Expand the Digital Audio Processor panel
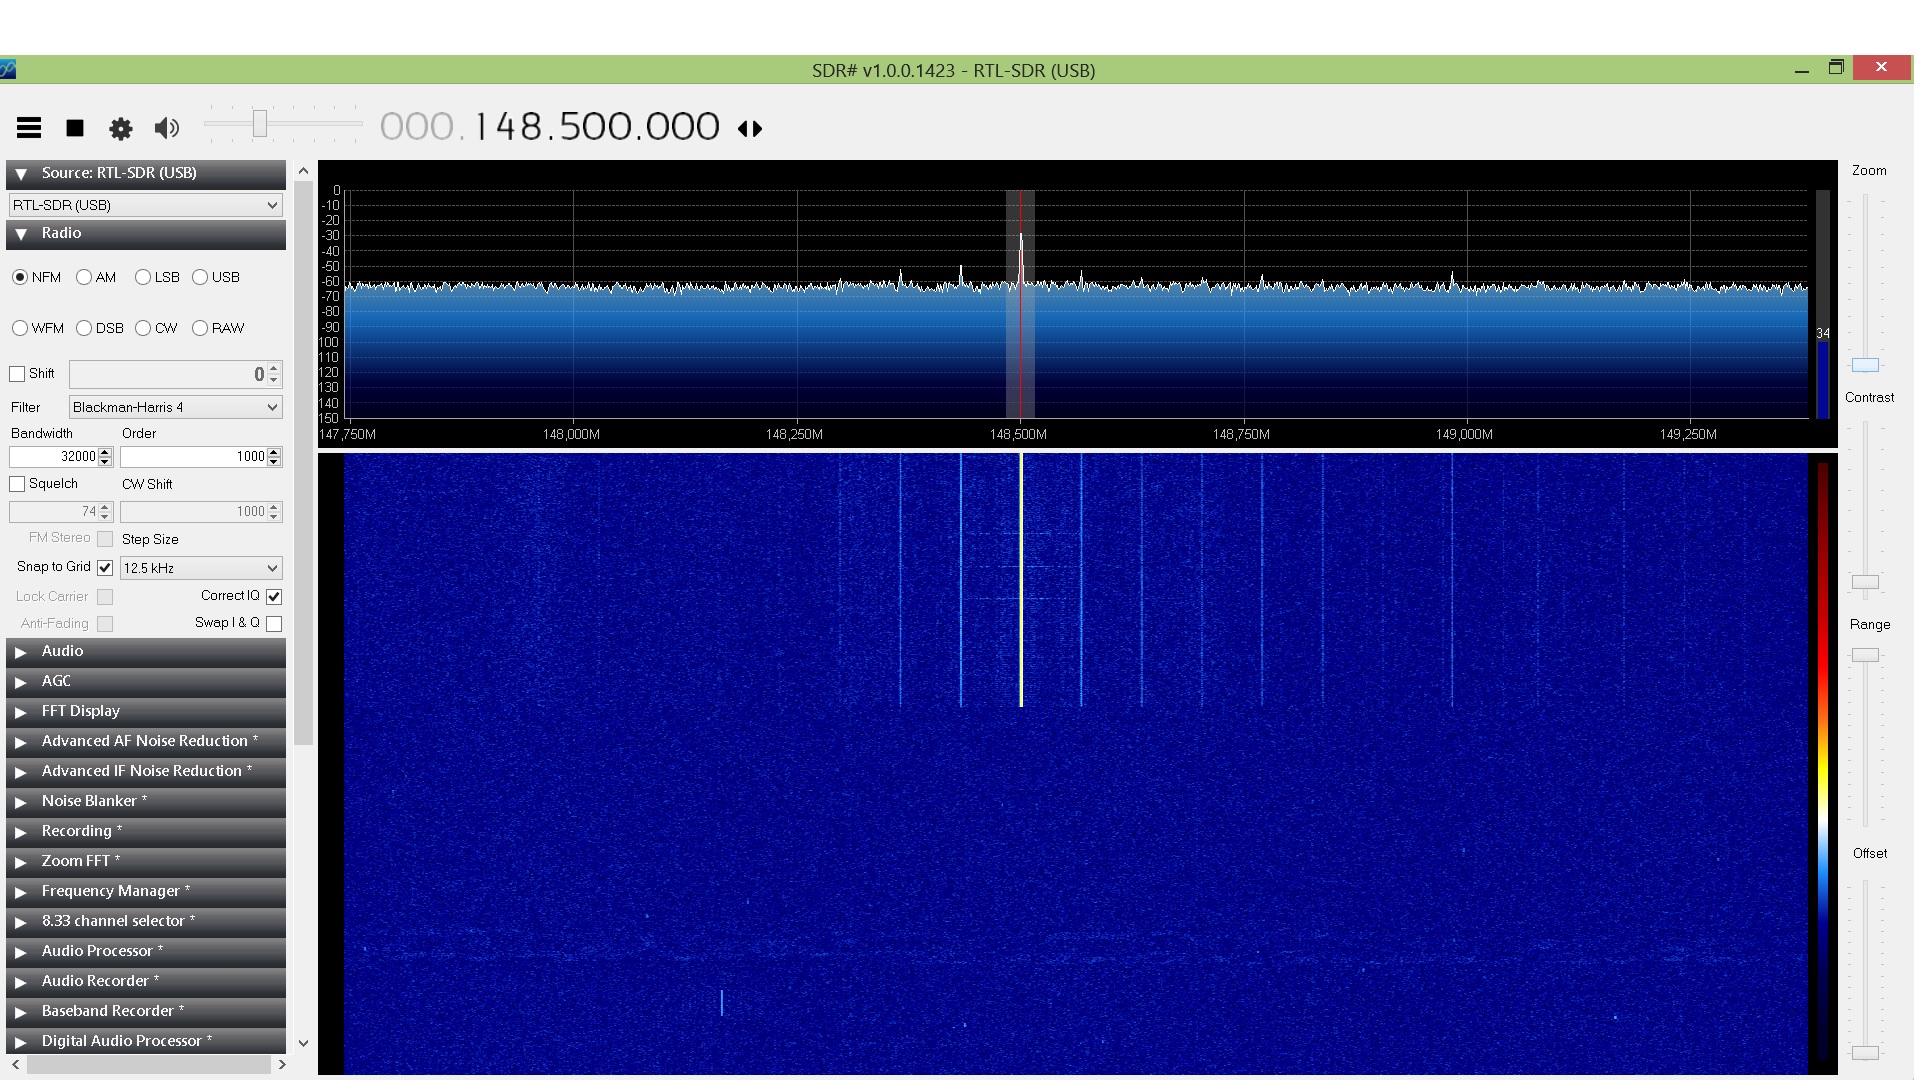This screenshot has width=1920, height=1080. point(146,1042)
